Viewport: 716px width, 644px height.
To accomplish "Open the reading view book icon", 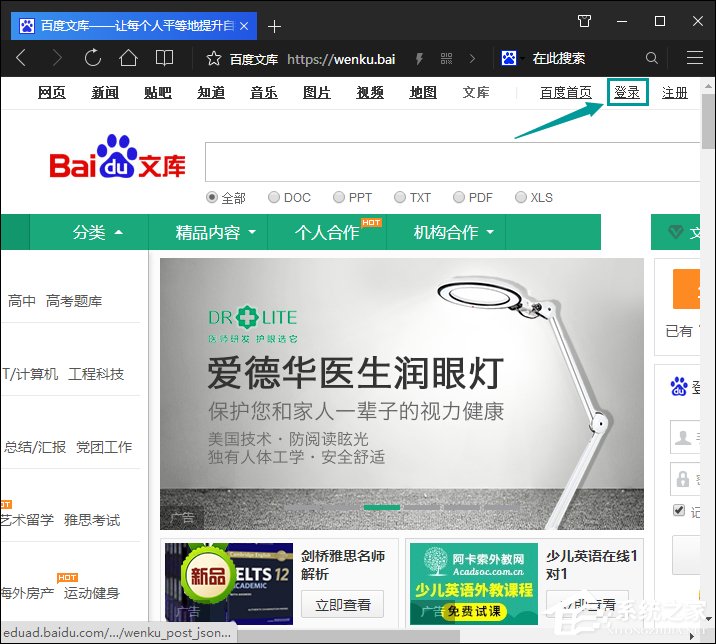I will tap(164, 58).
